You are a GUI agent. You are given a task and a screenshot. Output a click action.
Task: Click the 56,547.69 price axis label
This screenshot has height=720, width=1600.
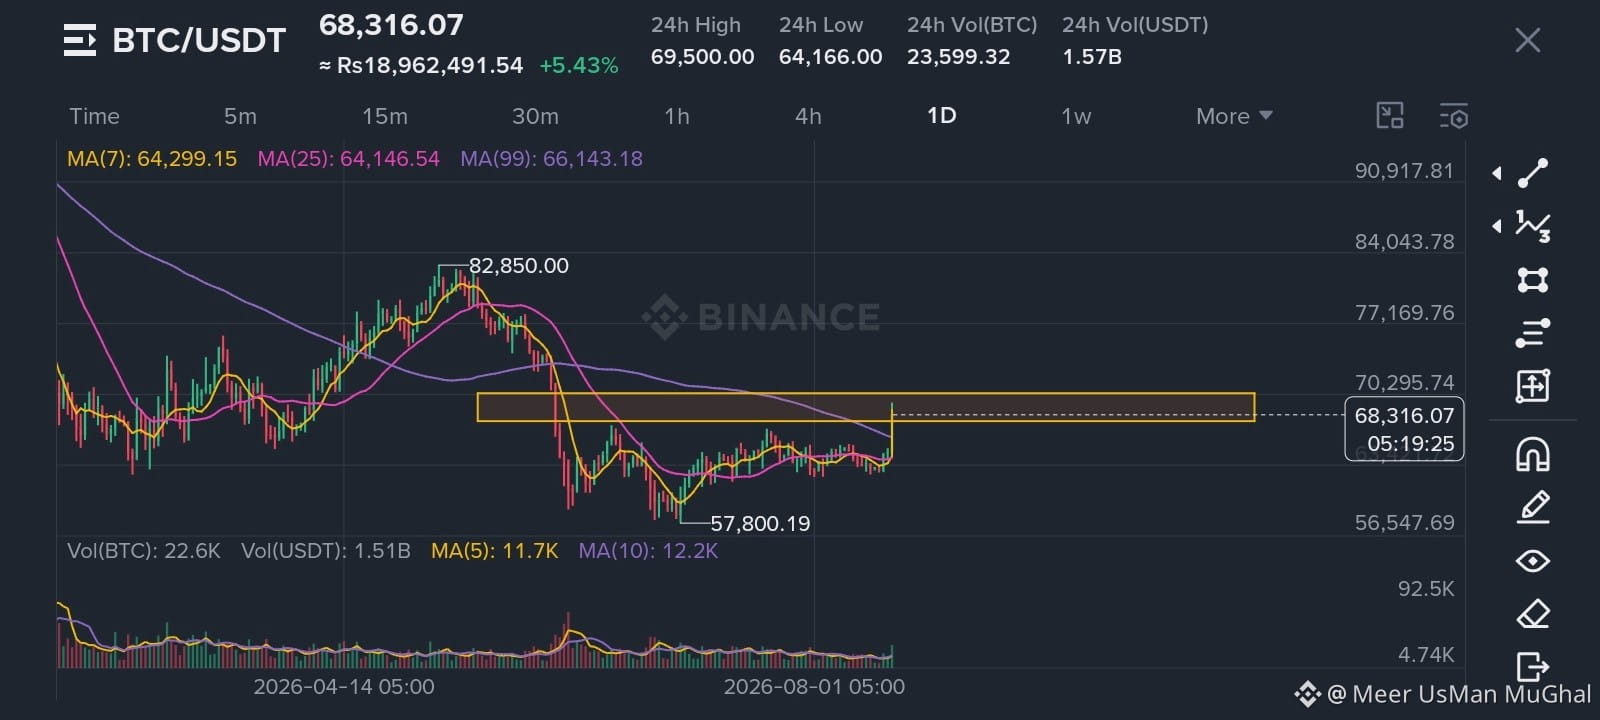1404,523
